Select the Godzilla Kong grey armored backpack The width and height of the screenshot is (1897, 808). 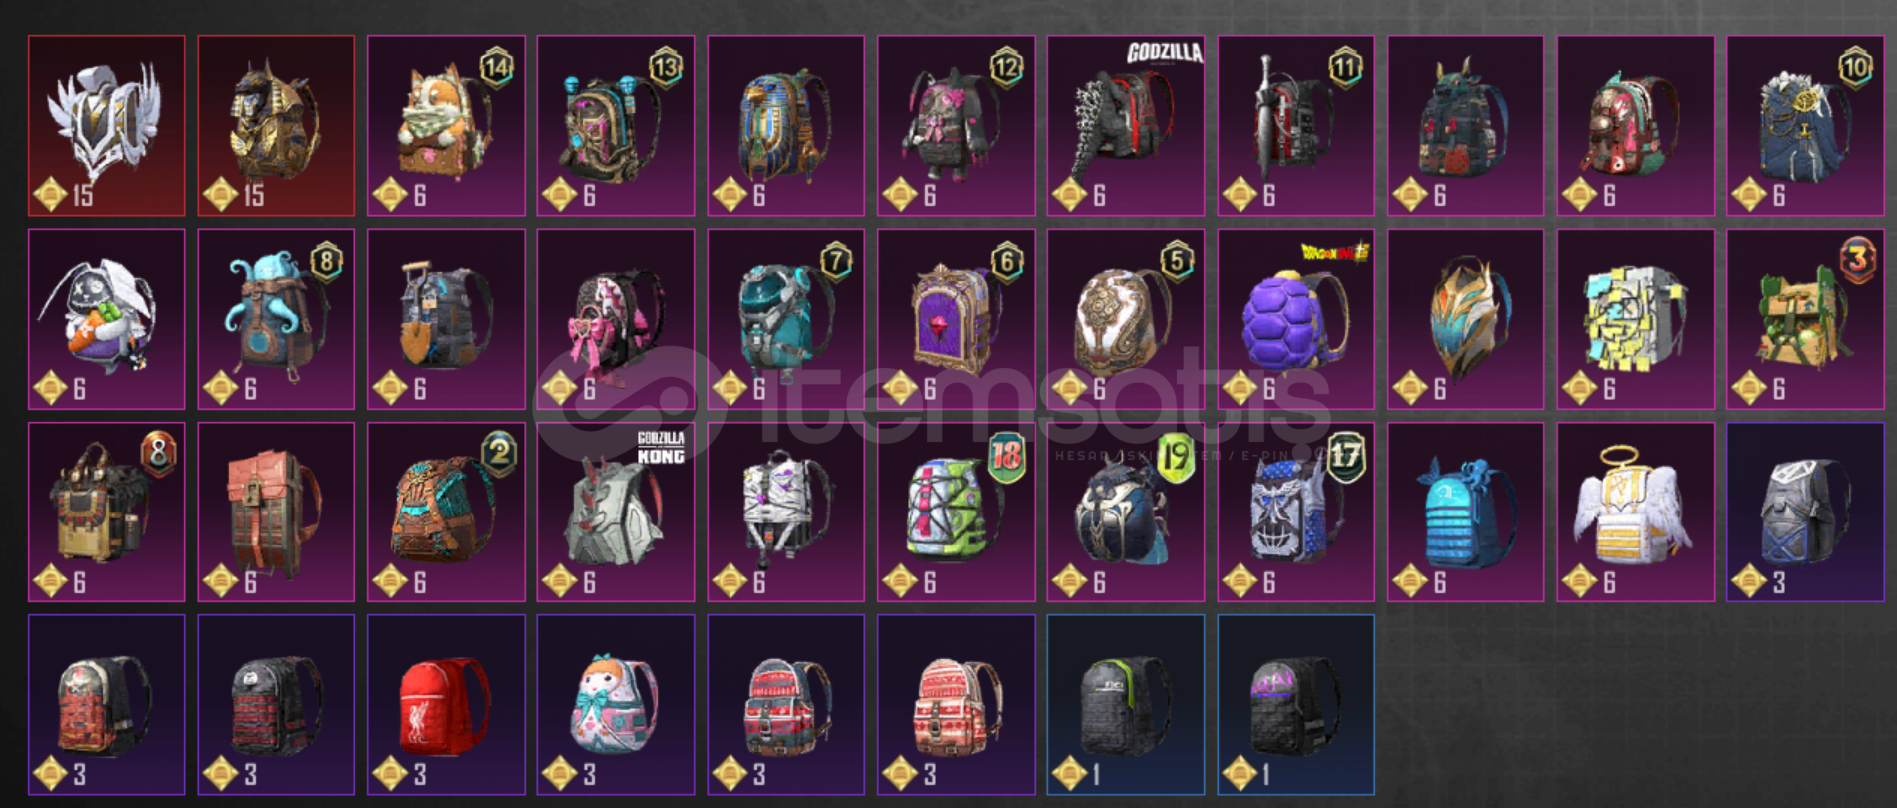point(616,512)
